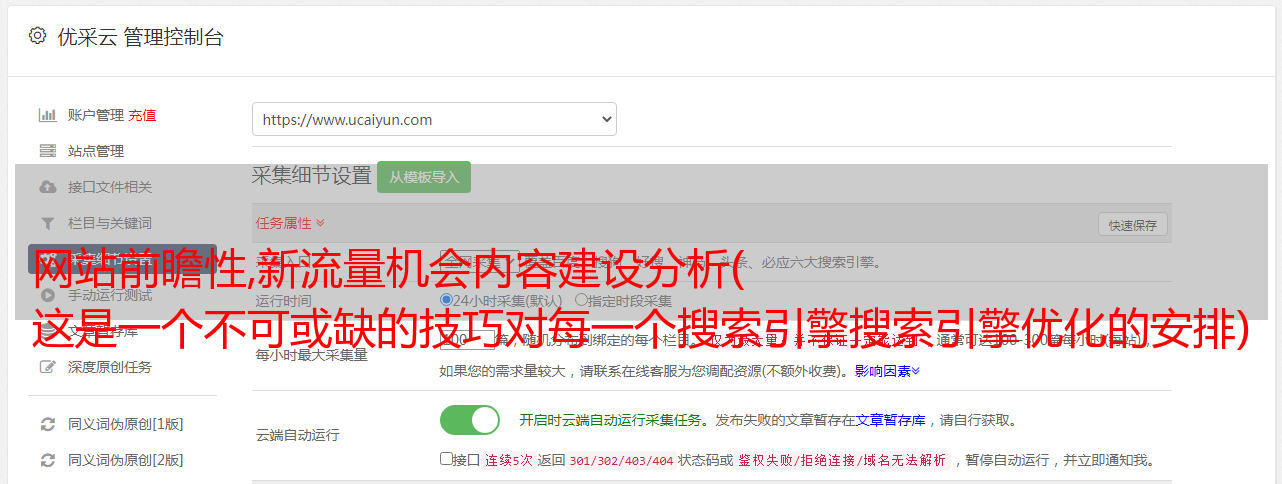Click the edit icon for 深度原创任务
This screenshot has height=484, width=1282.
point(47,367)
